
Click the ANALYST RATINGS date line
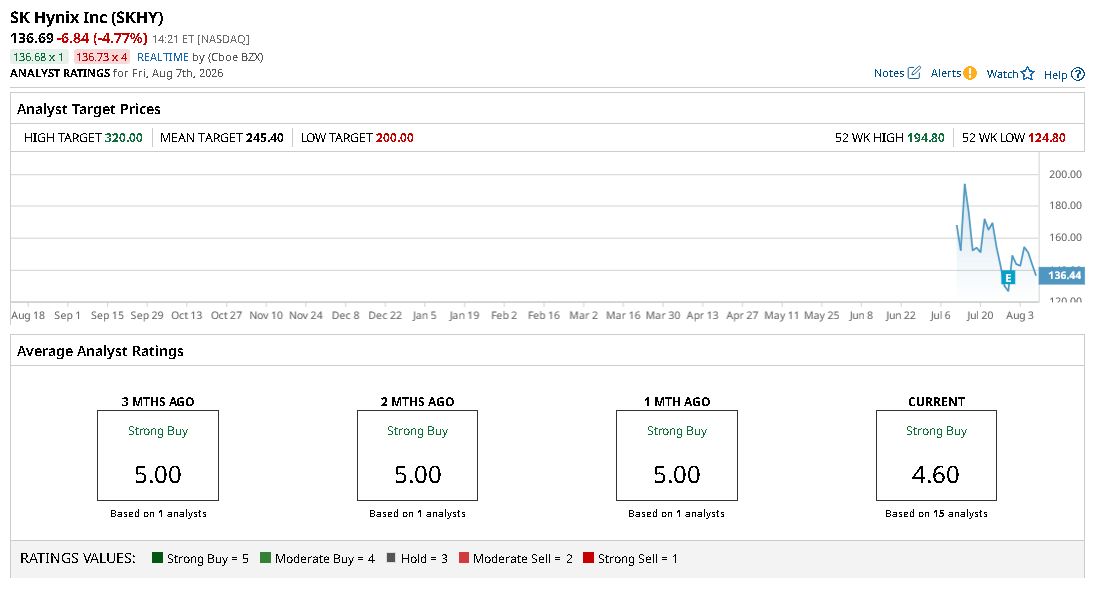117,73
